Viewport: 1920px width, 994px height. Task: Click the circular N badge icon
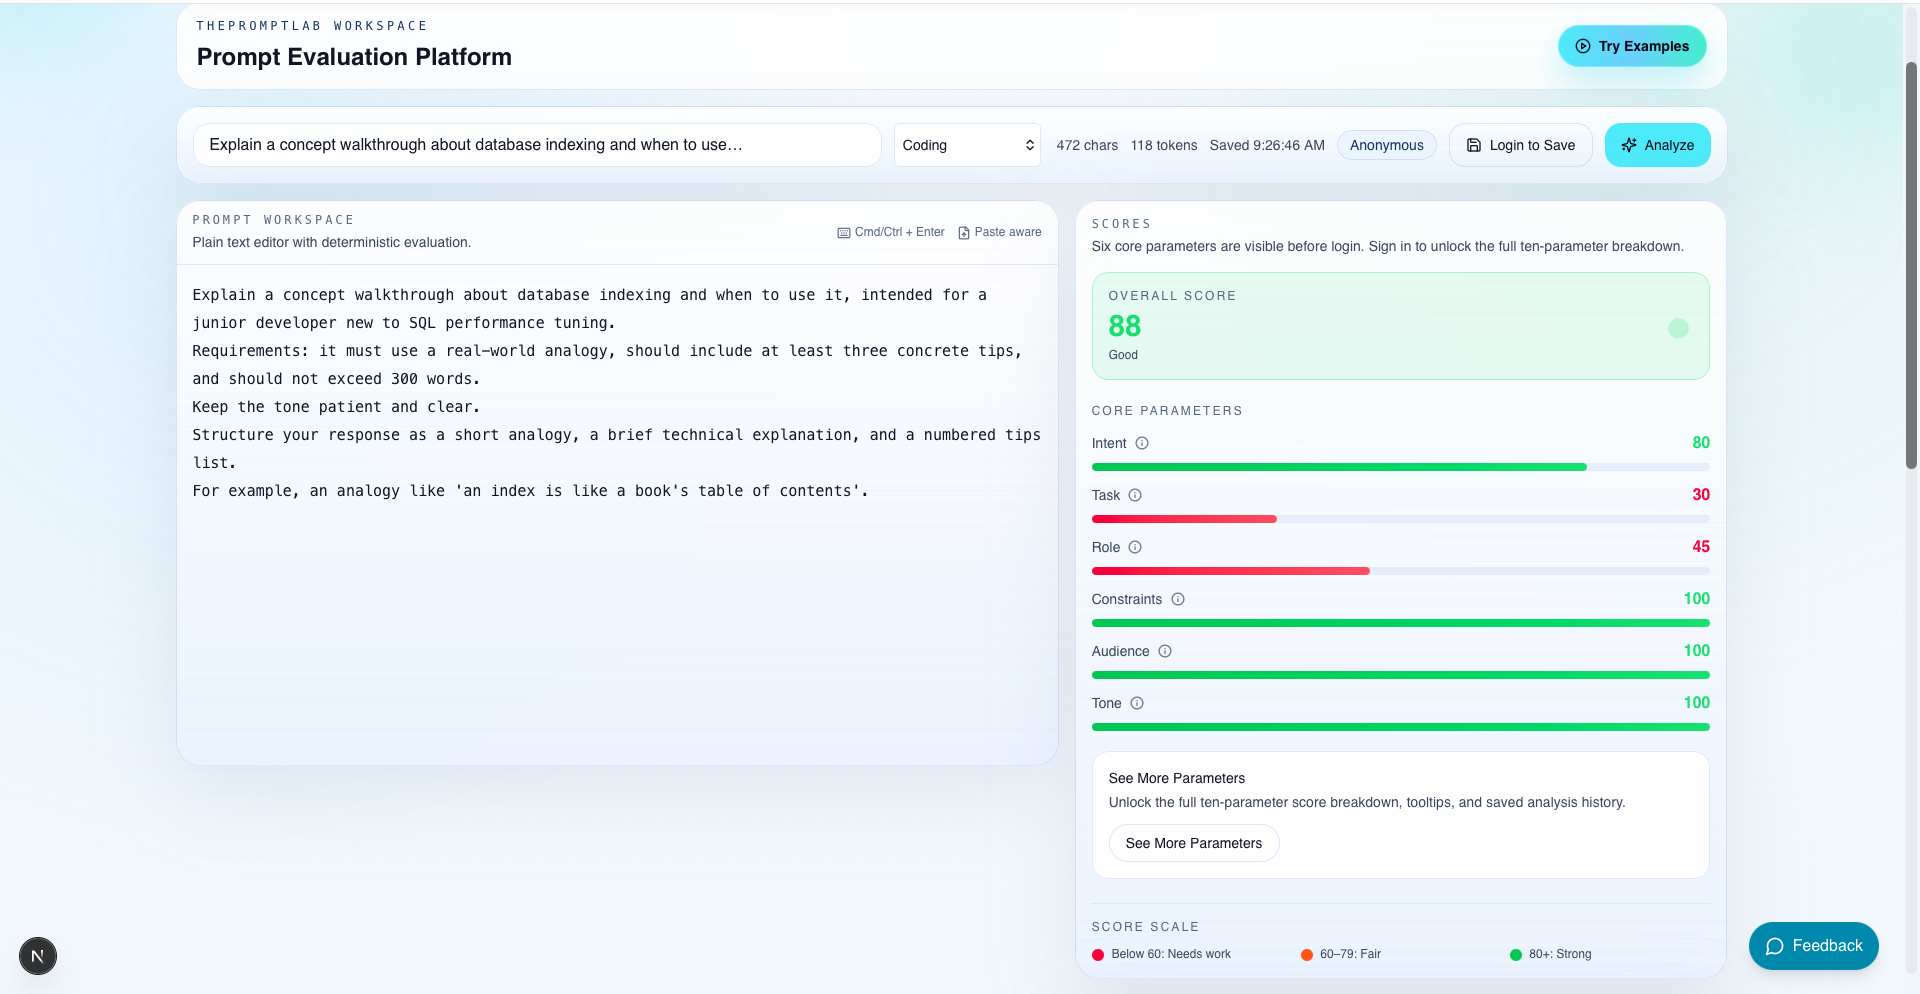(38, 956)
